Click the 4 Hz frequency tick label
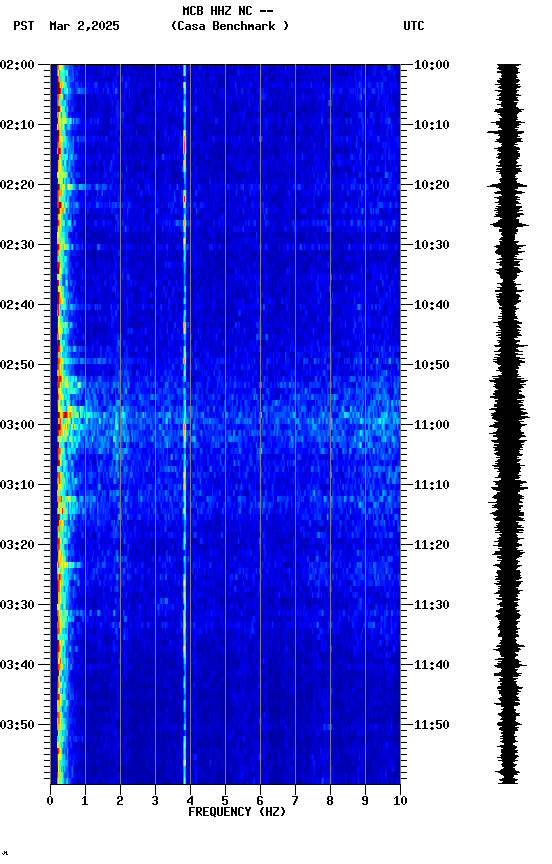The height and width of the screenshot is (864, 552). coord(190,801)
